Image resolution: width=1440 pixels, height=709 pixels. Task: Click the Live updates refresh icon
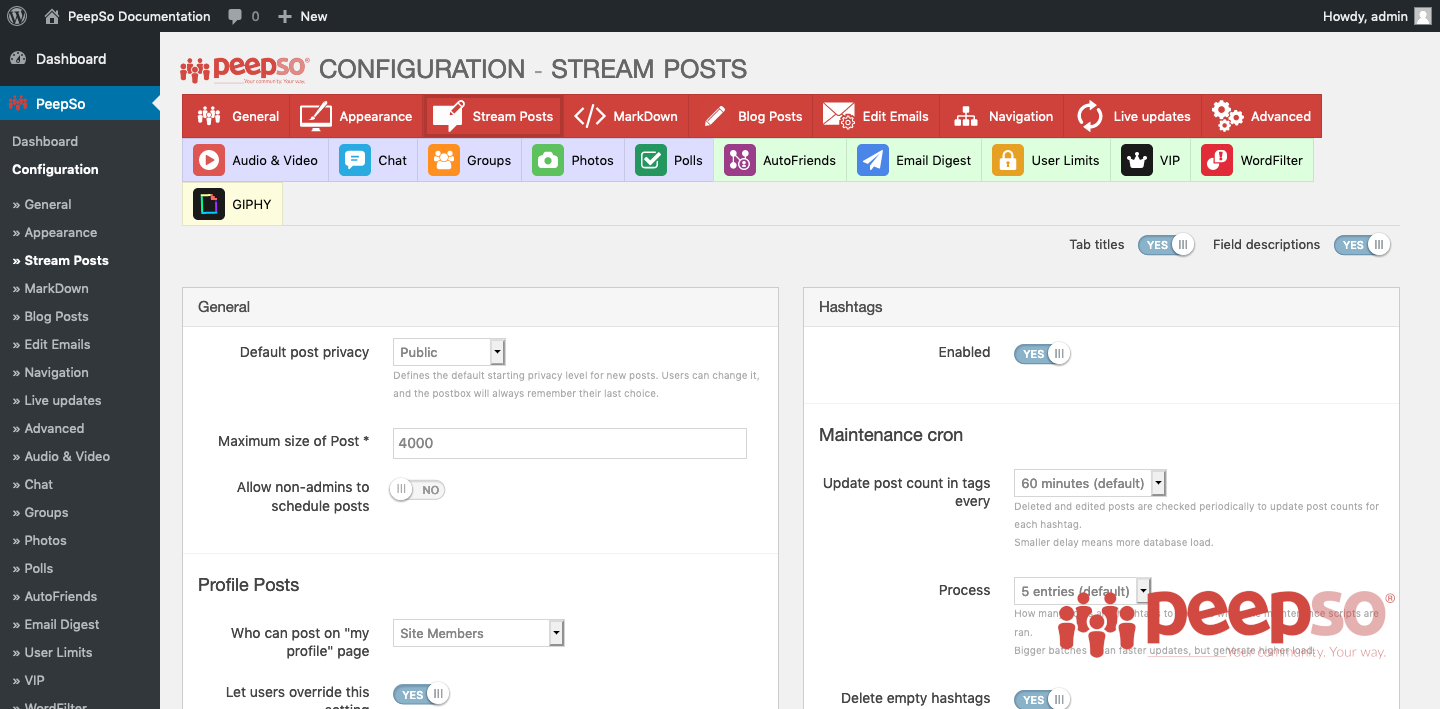[x=1090, y=116]
